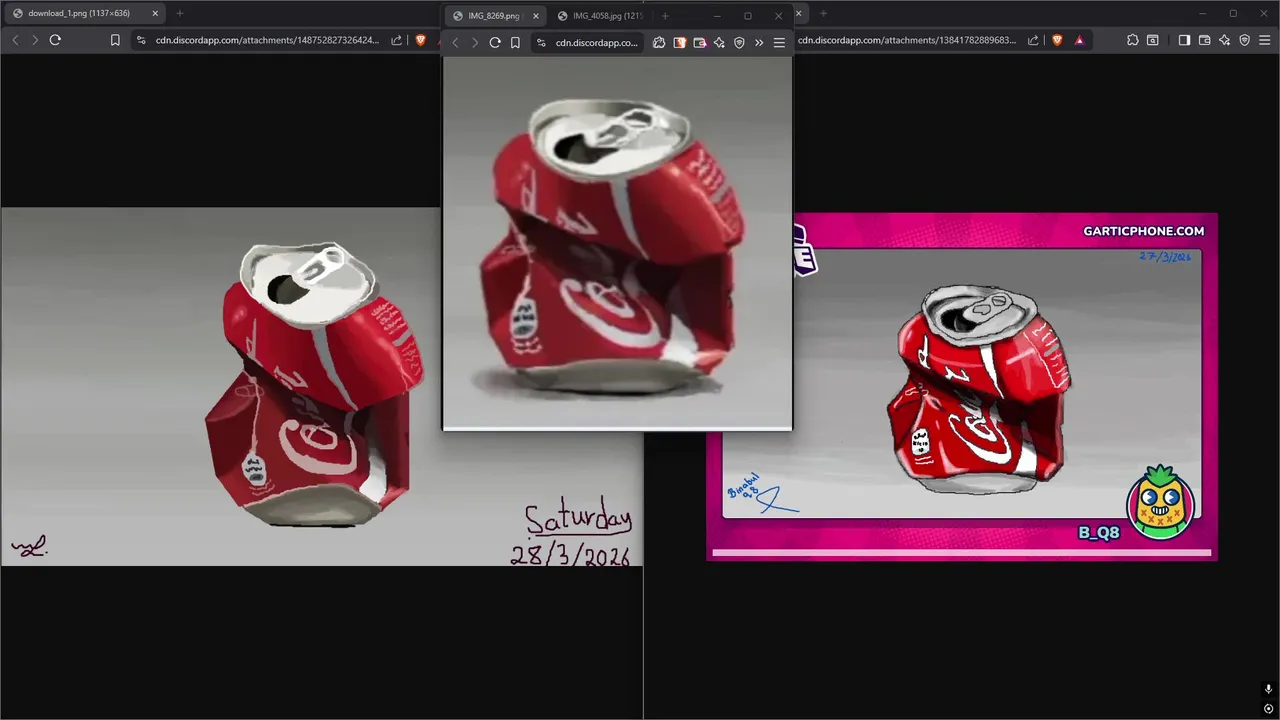
Task: Open the Brave Wallet icon in IMG_8269 window
Action: (699, 43)
